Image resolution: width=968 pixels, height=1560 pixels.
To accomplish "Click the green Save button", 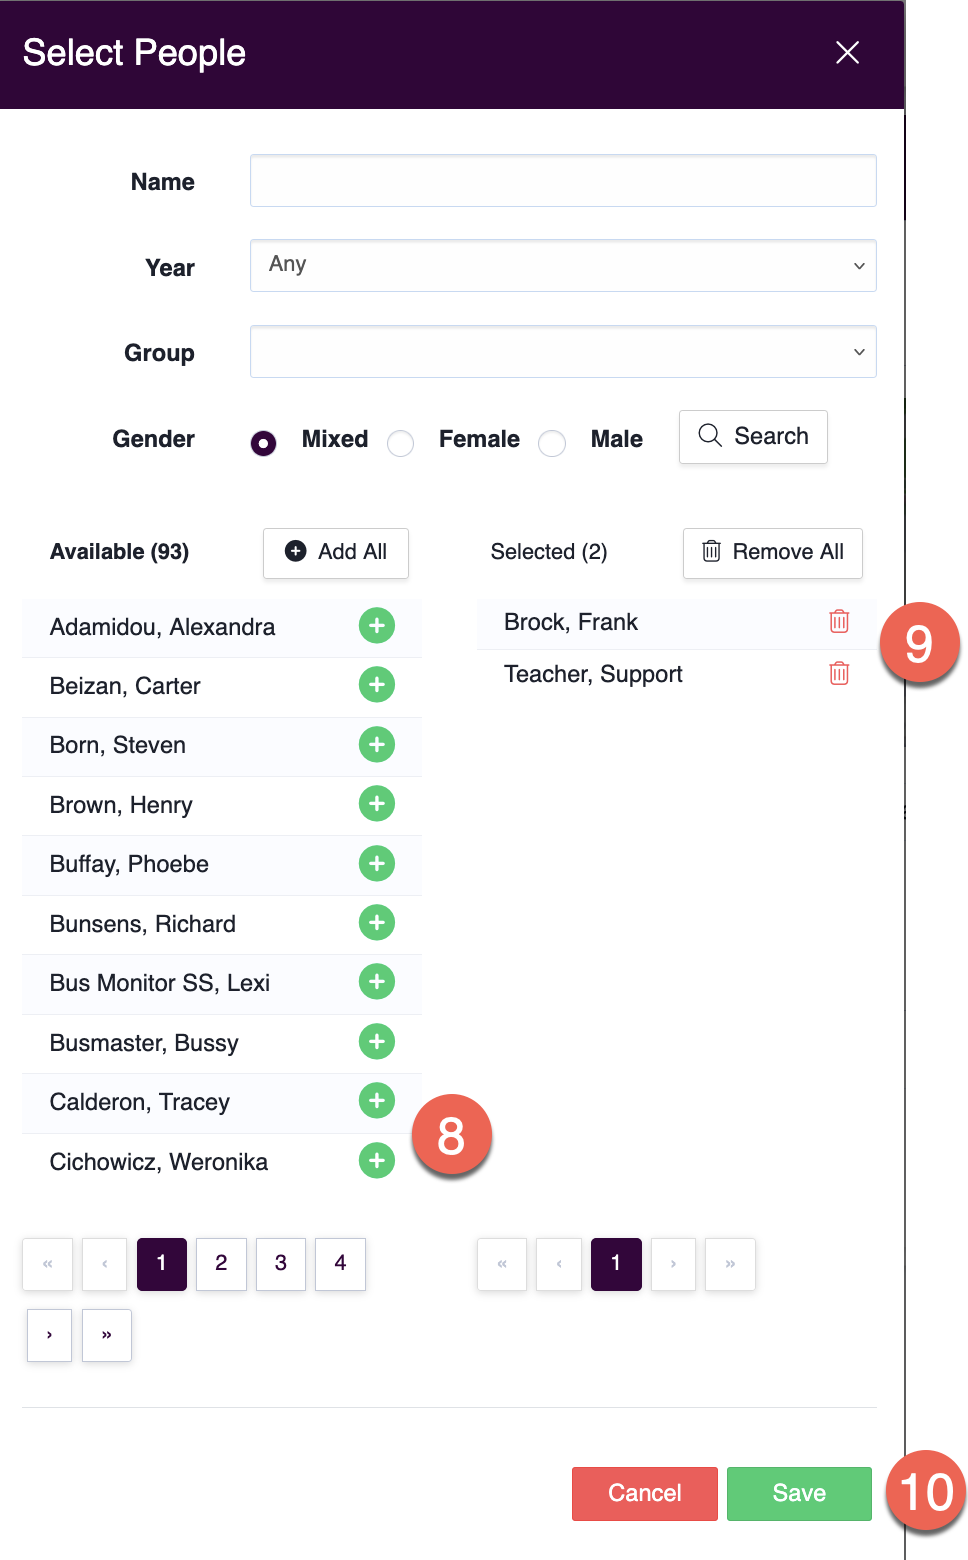I will [x=799, y=1493].
